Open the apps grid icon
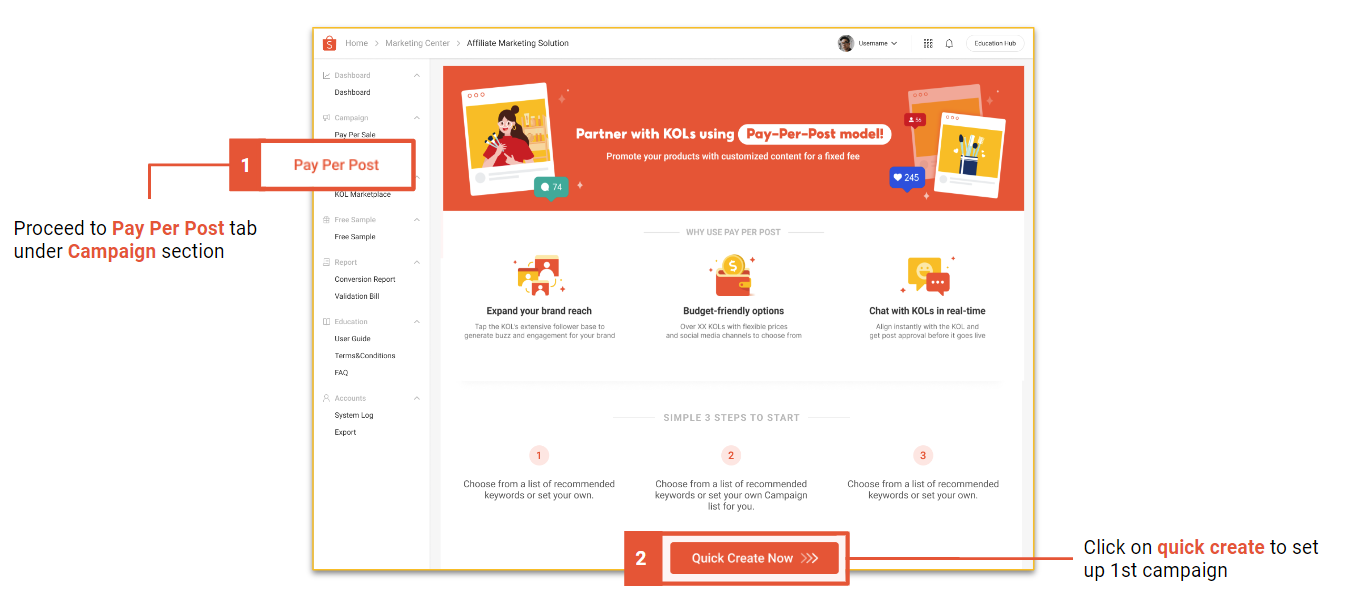 [928, 43]
